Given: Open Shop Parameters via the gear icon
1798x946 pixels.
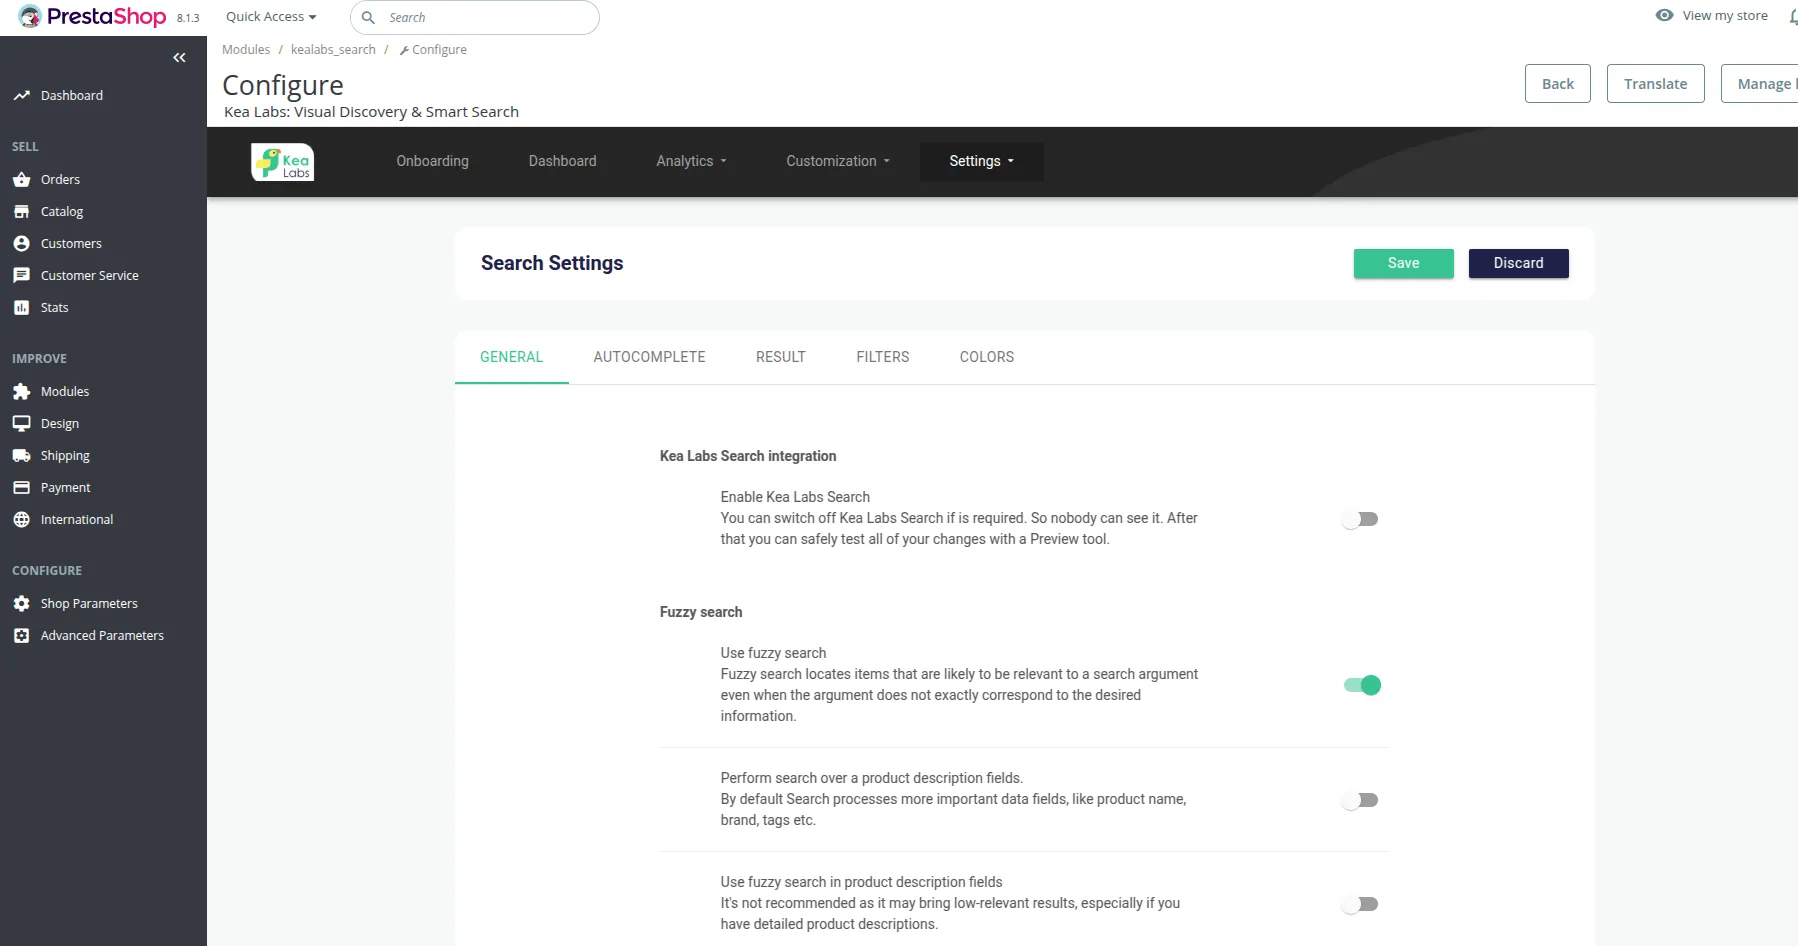Looking at the screenshot, I should tap(22, 603).
